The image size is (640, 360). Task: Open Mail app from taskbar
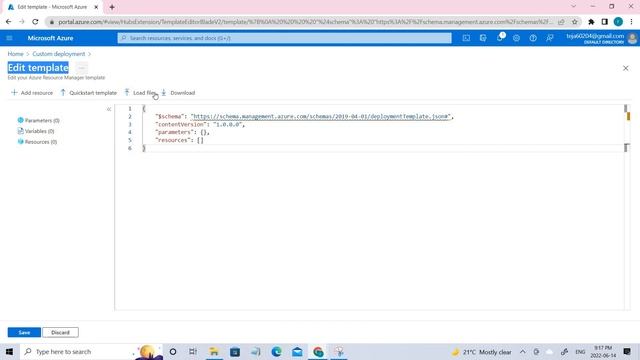[x=297, y=351]
